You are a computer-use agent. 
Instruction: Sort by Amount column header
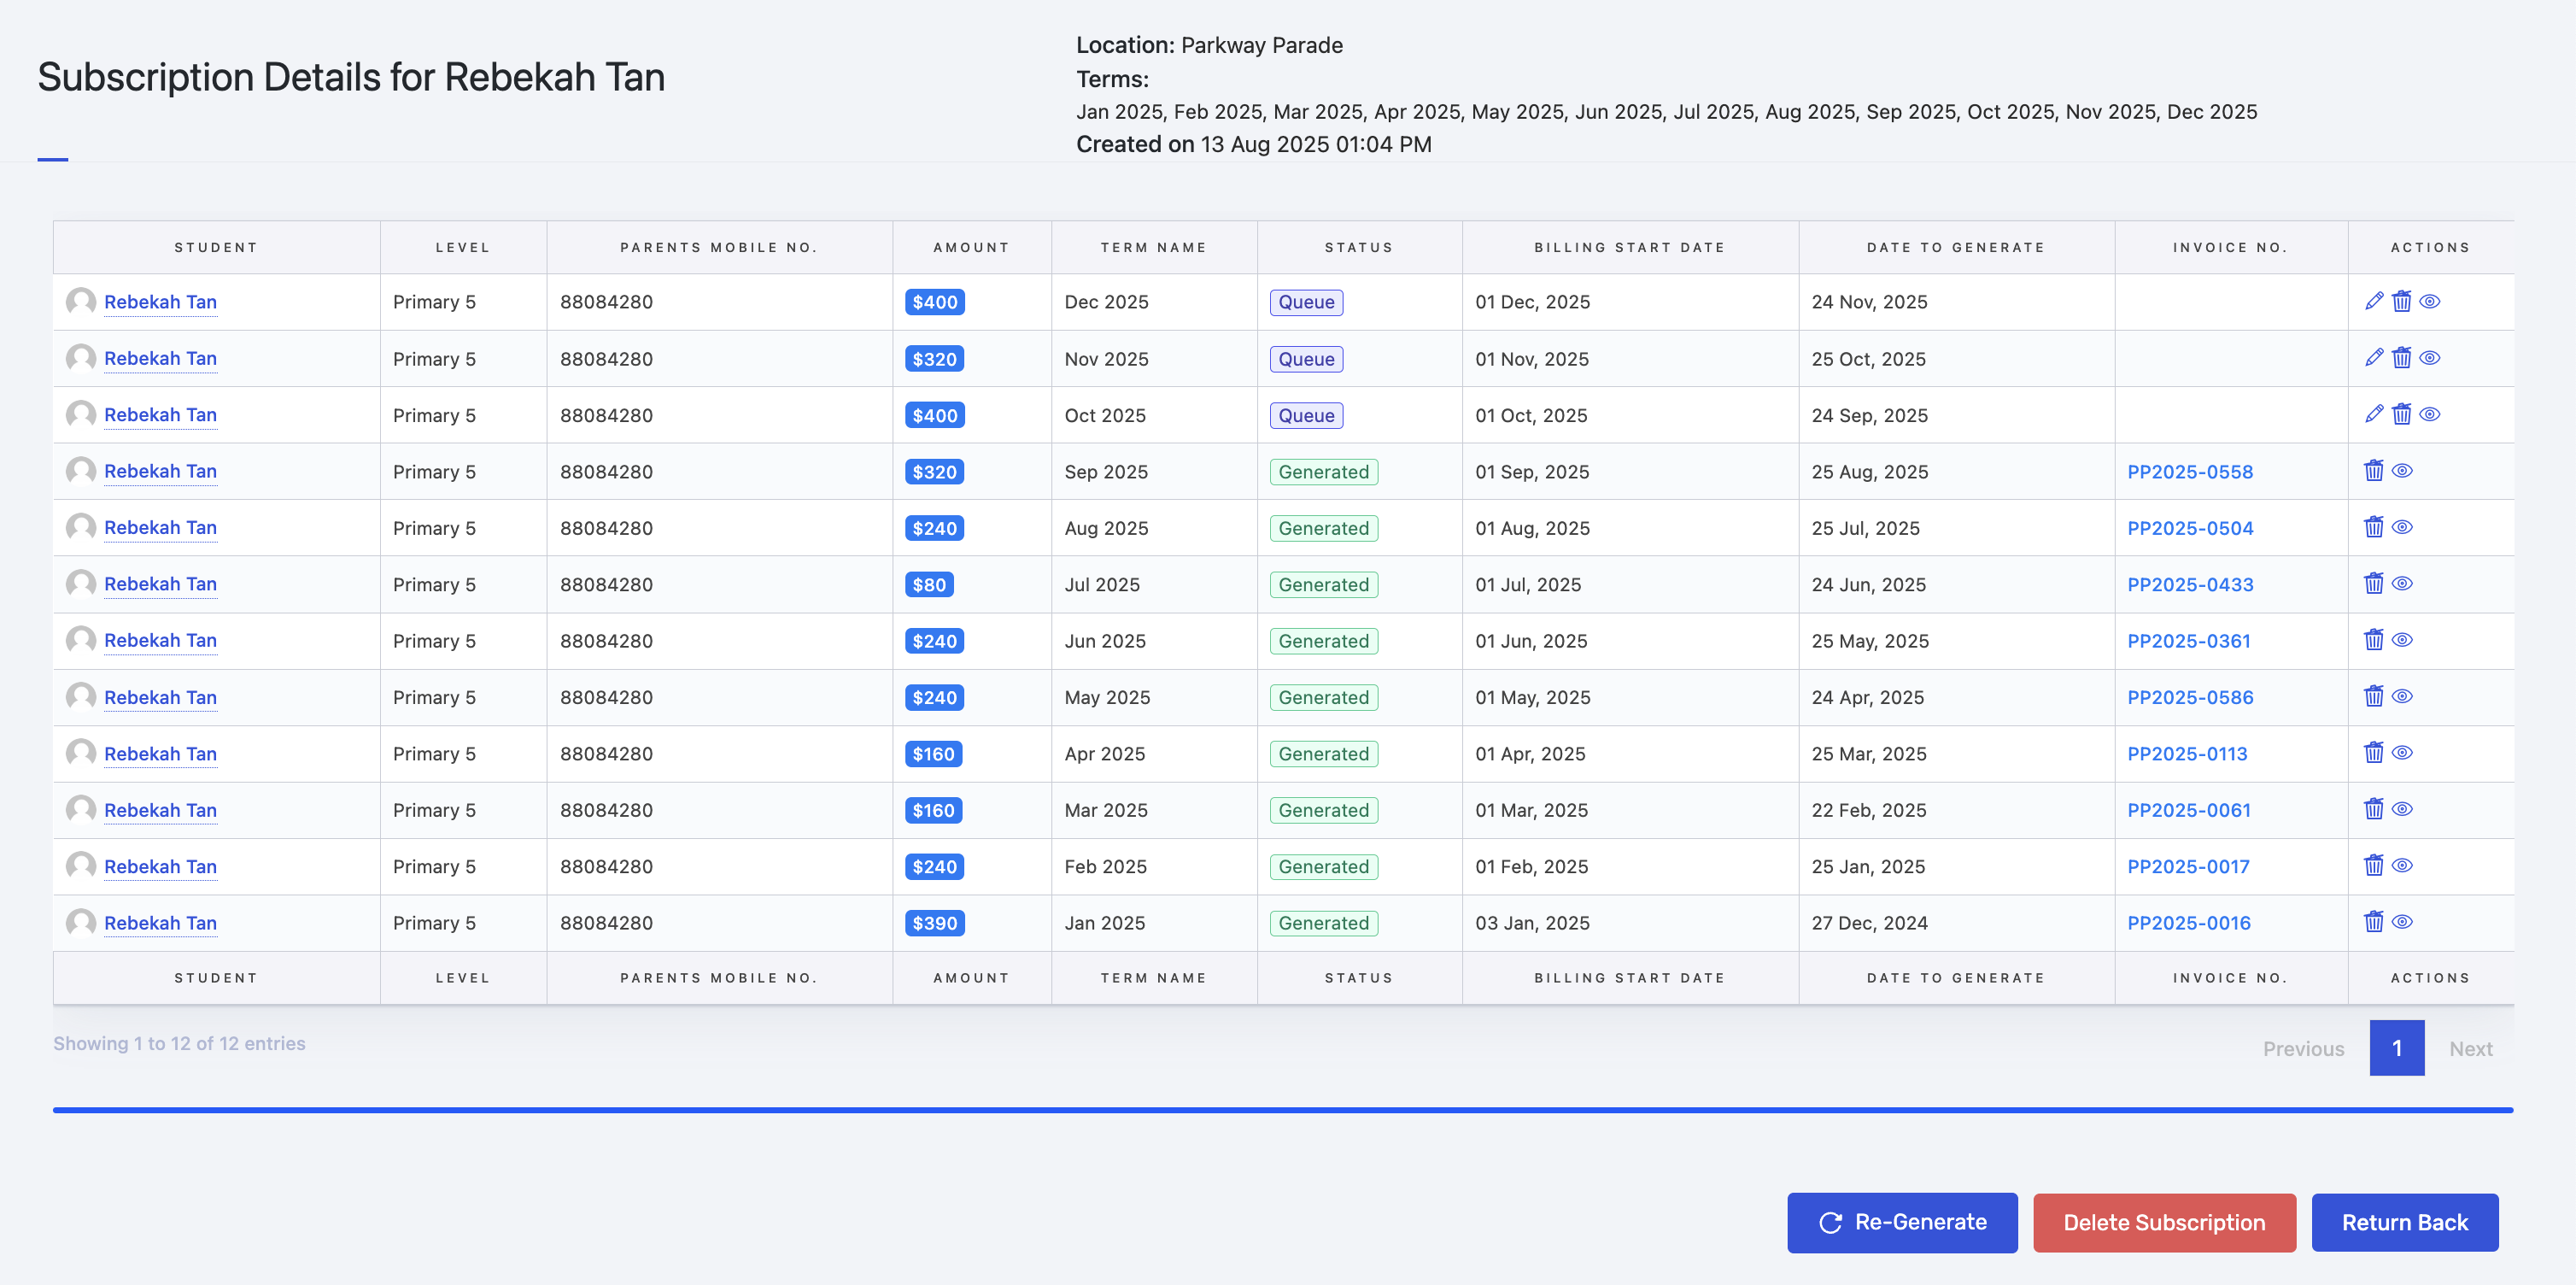click(971, 247)
